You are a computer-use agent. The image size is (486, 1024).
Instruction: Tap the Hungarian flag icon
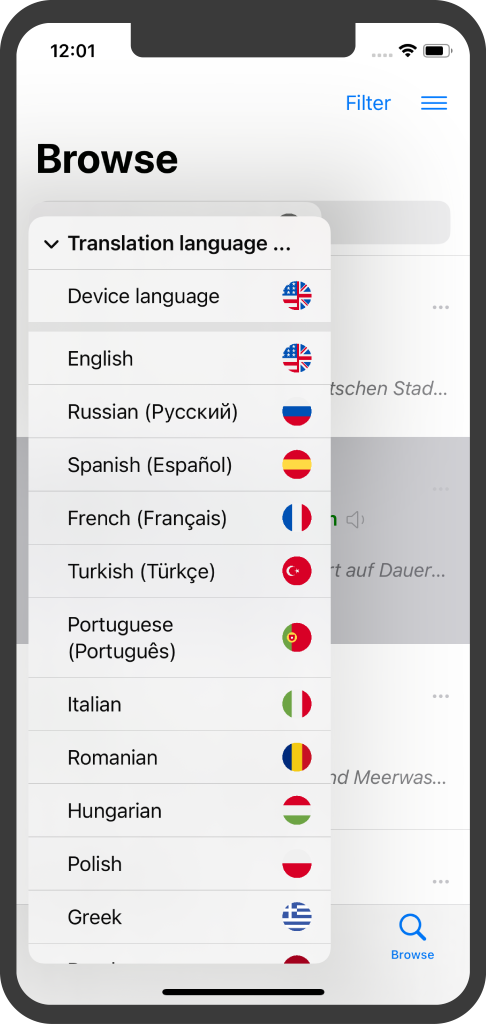297,810
